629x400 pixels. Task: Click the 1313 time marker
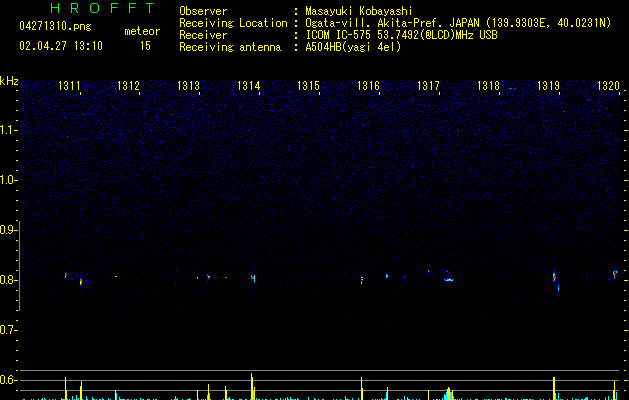189,86
